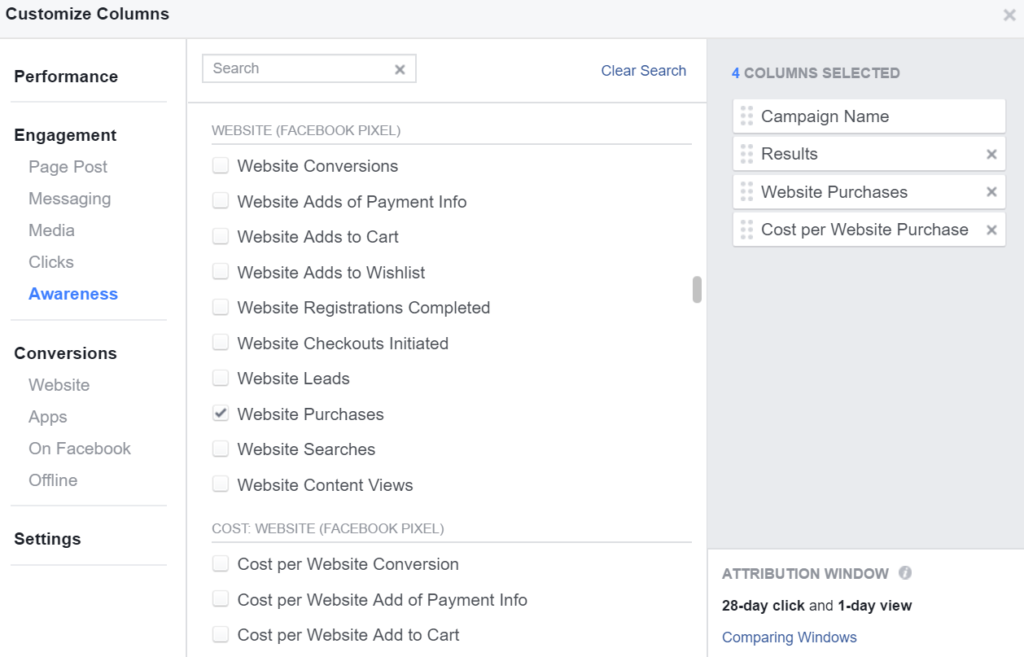Image resolution: width=1024 pixels, height=657 pixels.
Task: Uncheck the Website Purchases checkbox
Action: [x=221, y=413]
